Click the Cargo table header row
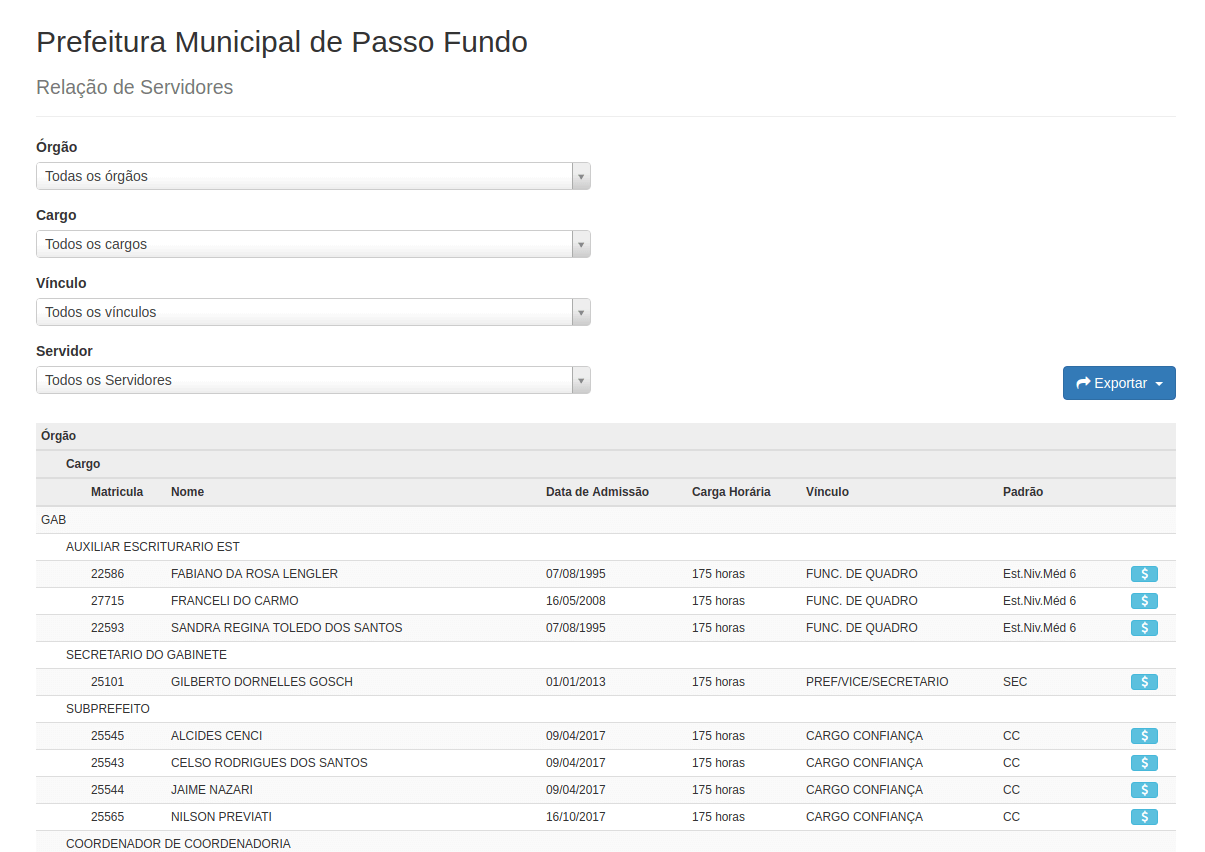The height and width of the screenshot is (852, 1205). coord(606,464)
